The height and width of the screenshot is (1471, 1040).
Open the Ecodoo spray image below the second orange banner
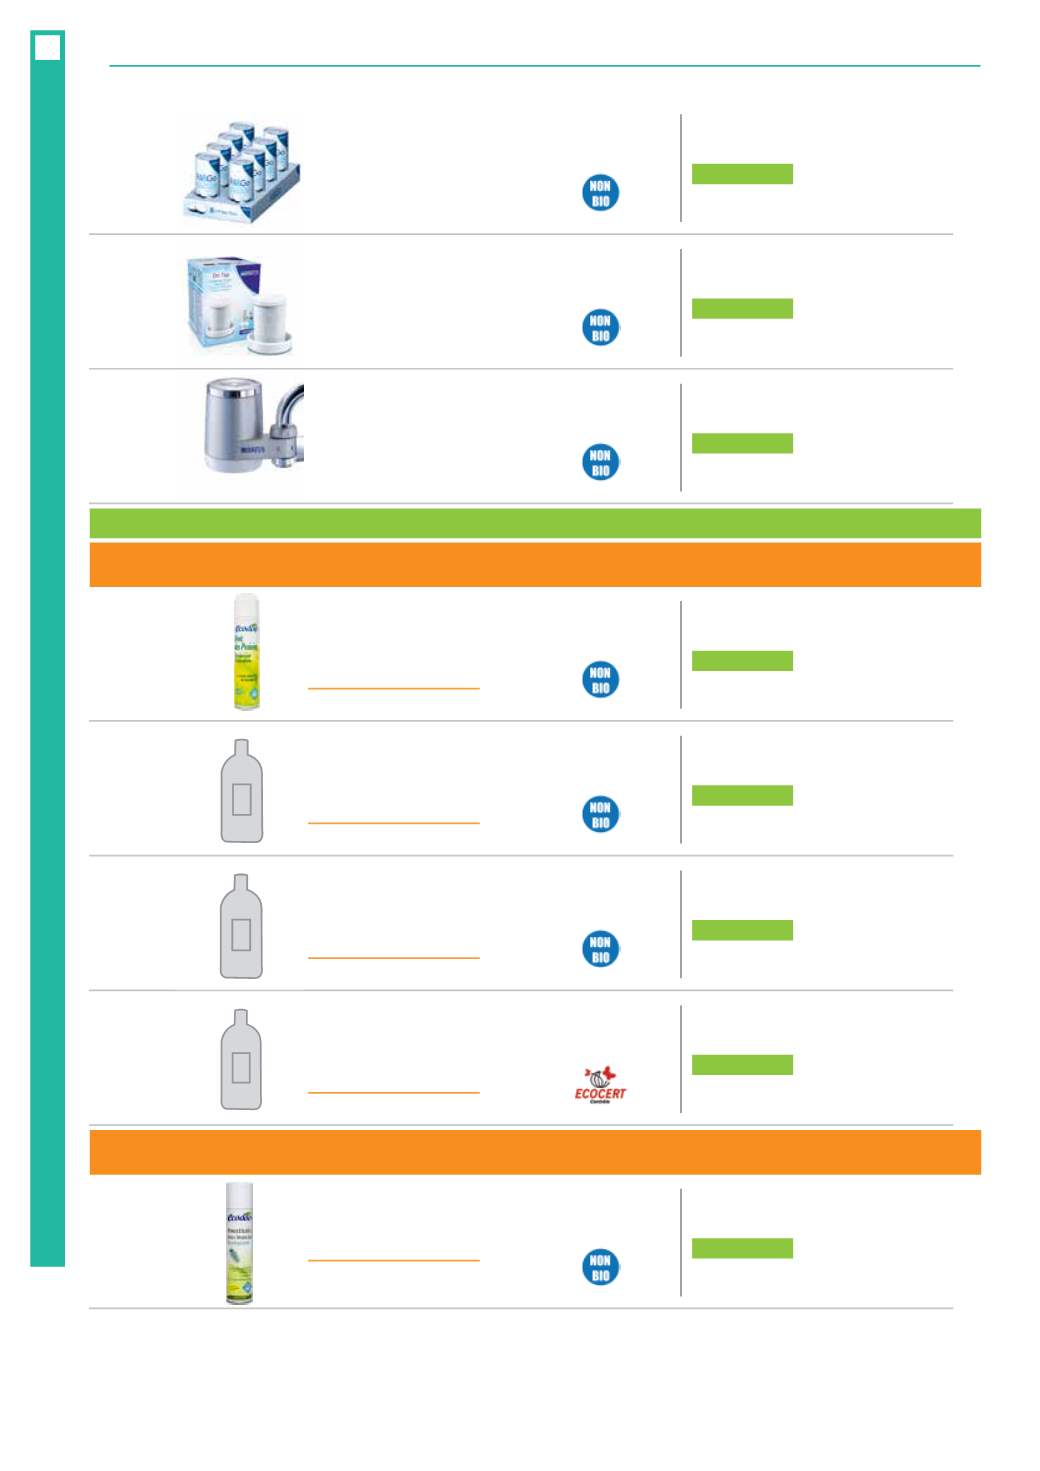click(239, 1243)
